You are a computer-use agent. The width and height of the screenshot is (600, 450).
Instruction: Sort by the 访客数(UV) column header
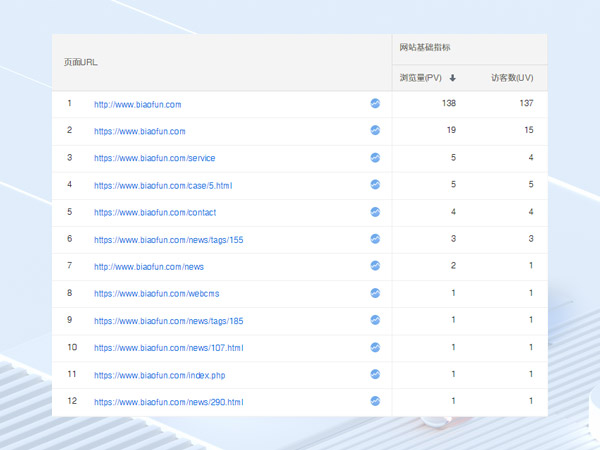pyautogui.click(x=512, y=78)
